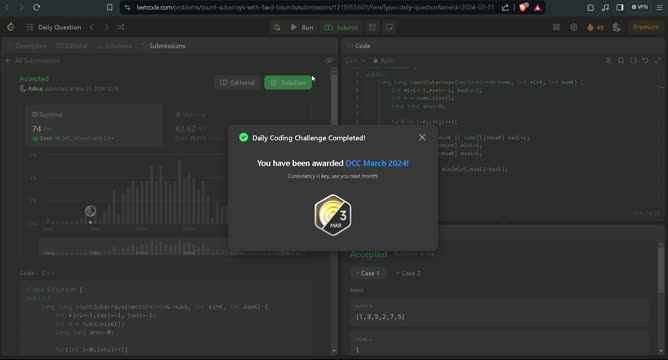This screenshot has width=668, height=360.
Task: Go to the next daily question arrow
Action: tap(107, 27)
